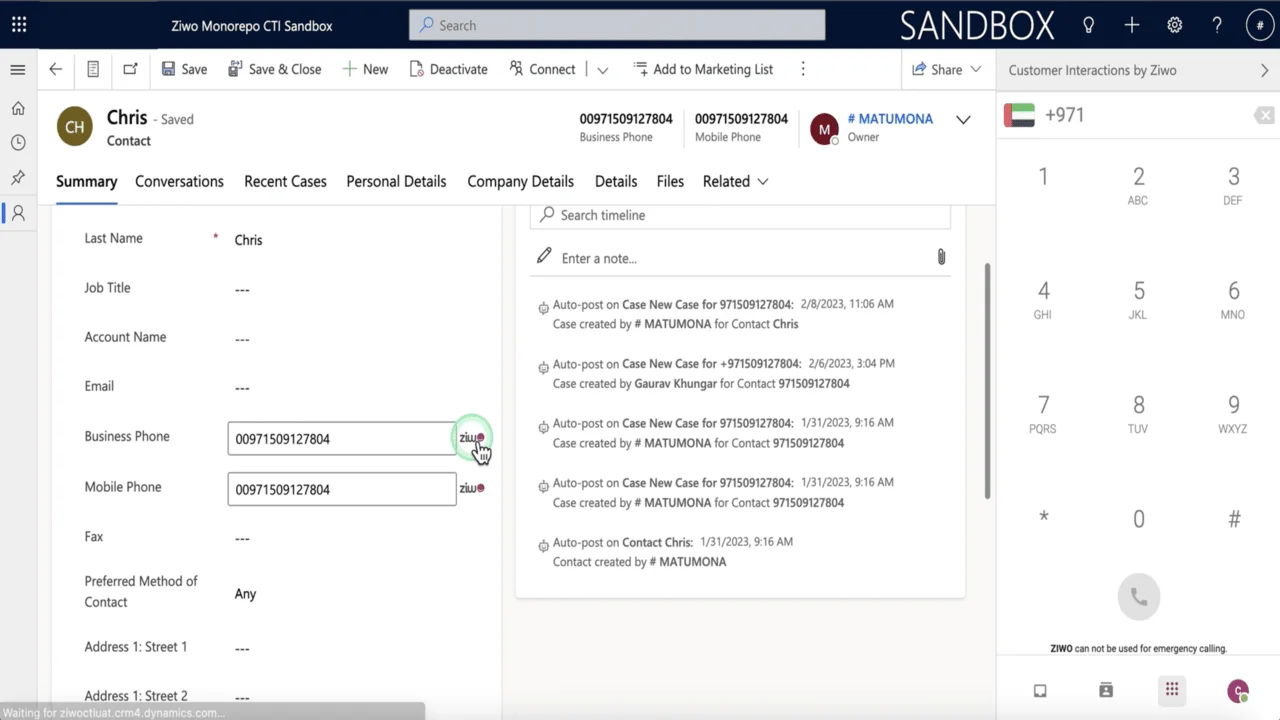Open the app launcher waffle icon
This screenshot has width=1280, height=720.
tap(19, 25)
